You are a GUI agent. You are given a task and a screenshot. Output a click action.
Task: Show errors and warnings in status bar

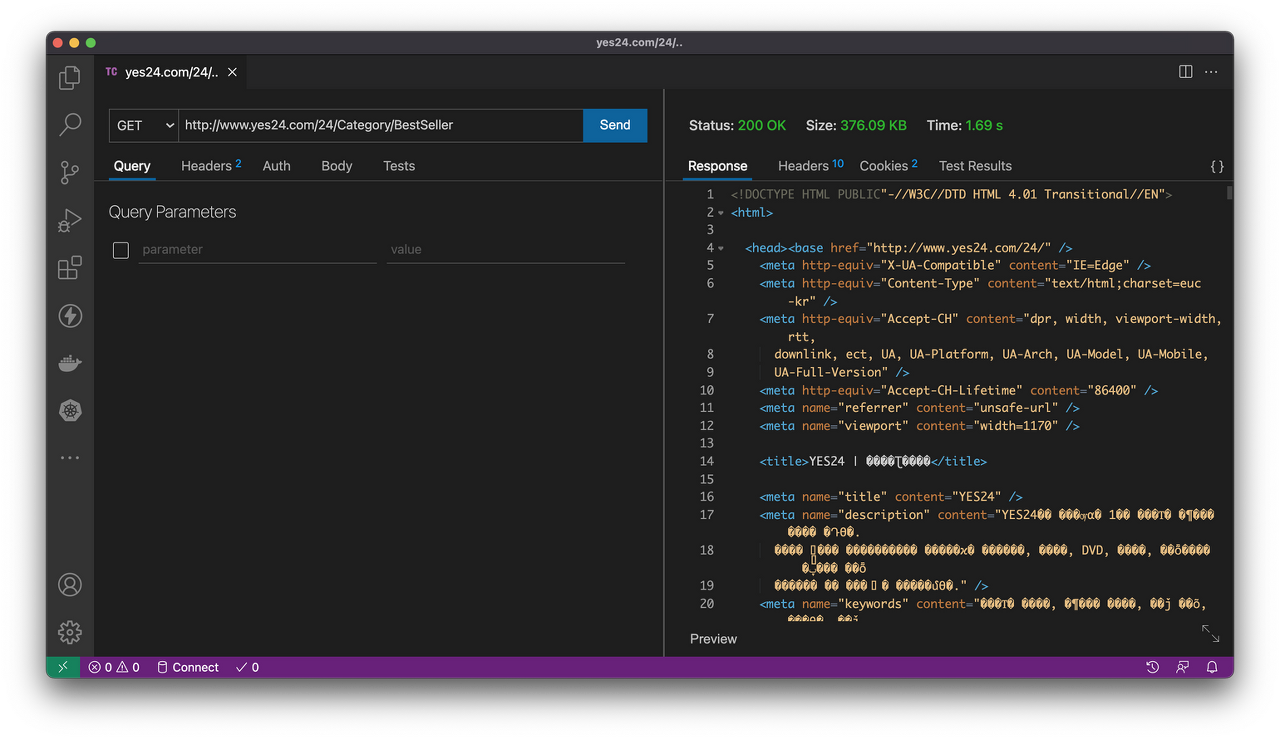click(x=114, y=667)
